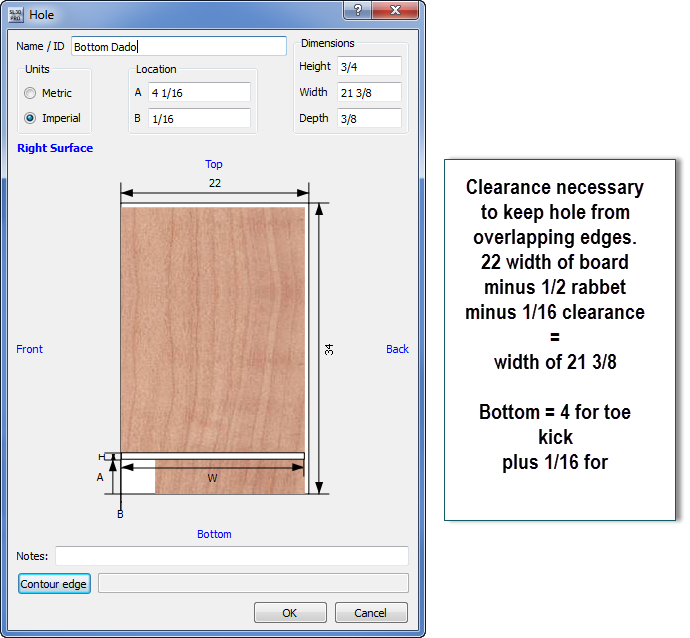Click the Hole dialog app icon
The height and width of the screenshot is (638, 690).
[x=15, y=15]
